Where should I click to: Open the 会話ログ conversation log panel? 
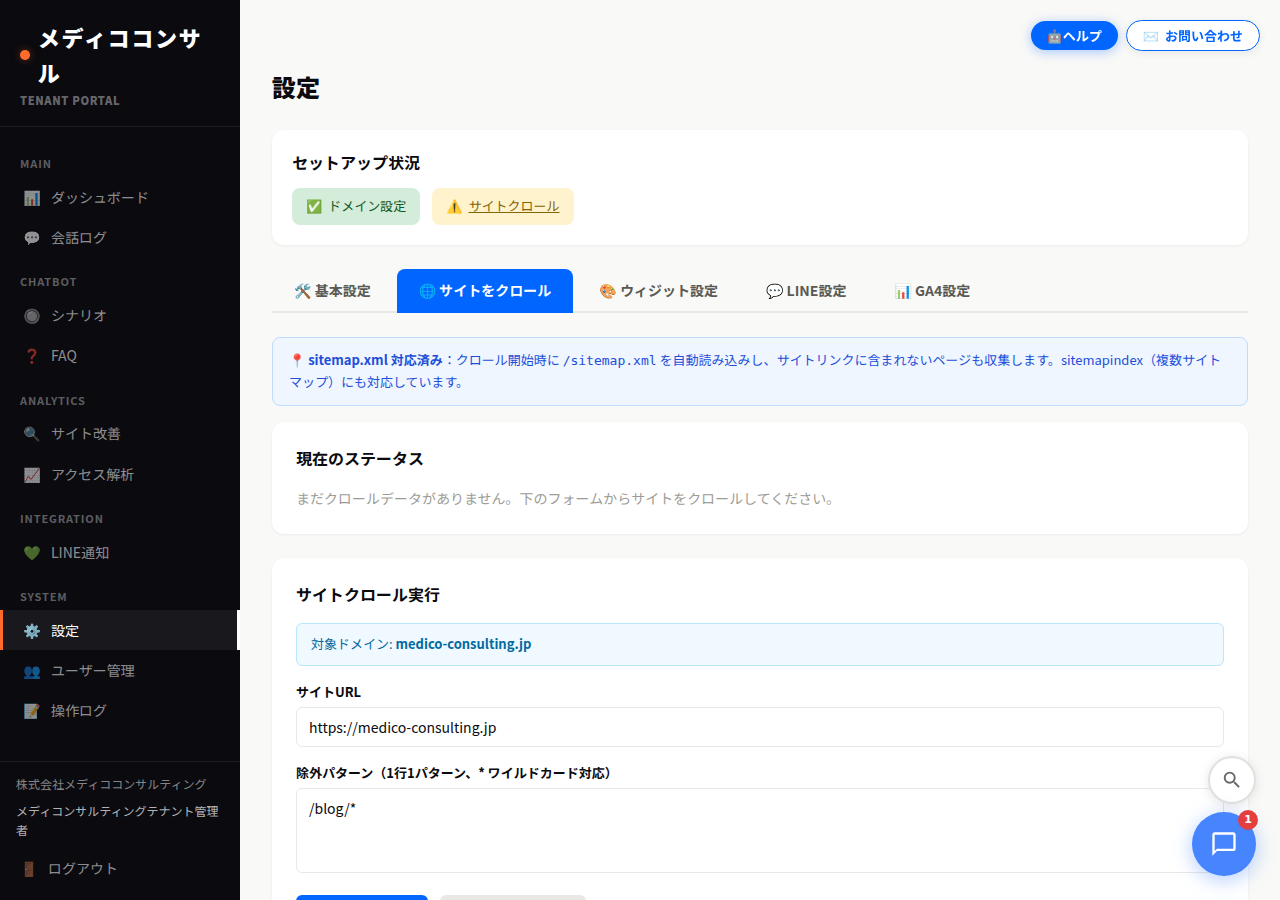pos(81,237)
